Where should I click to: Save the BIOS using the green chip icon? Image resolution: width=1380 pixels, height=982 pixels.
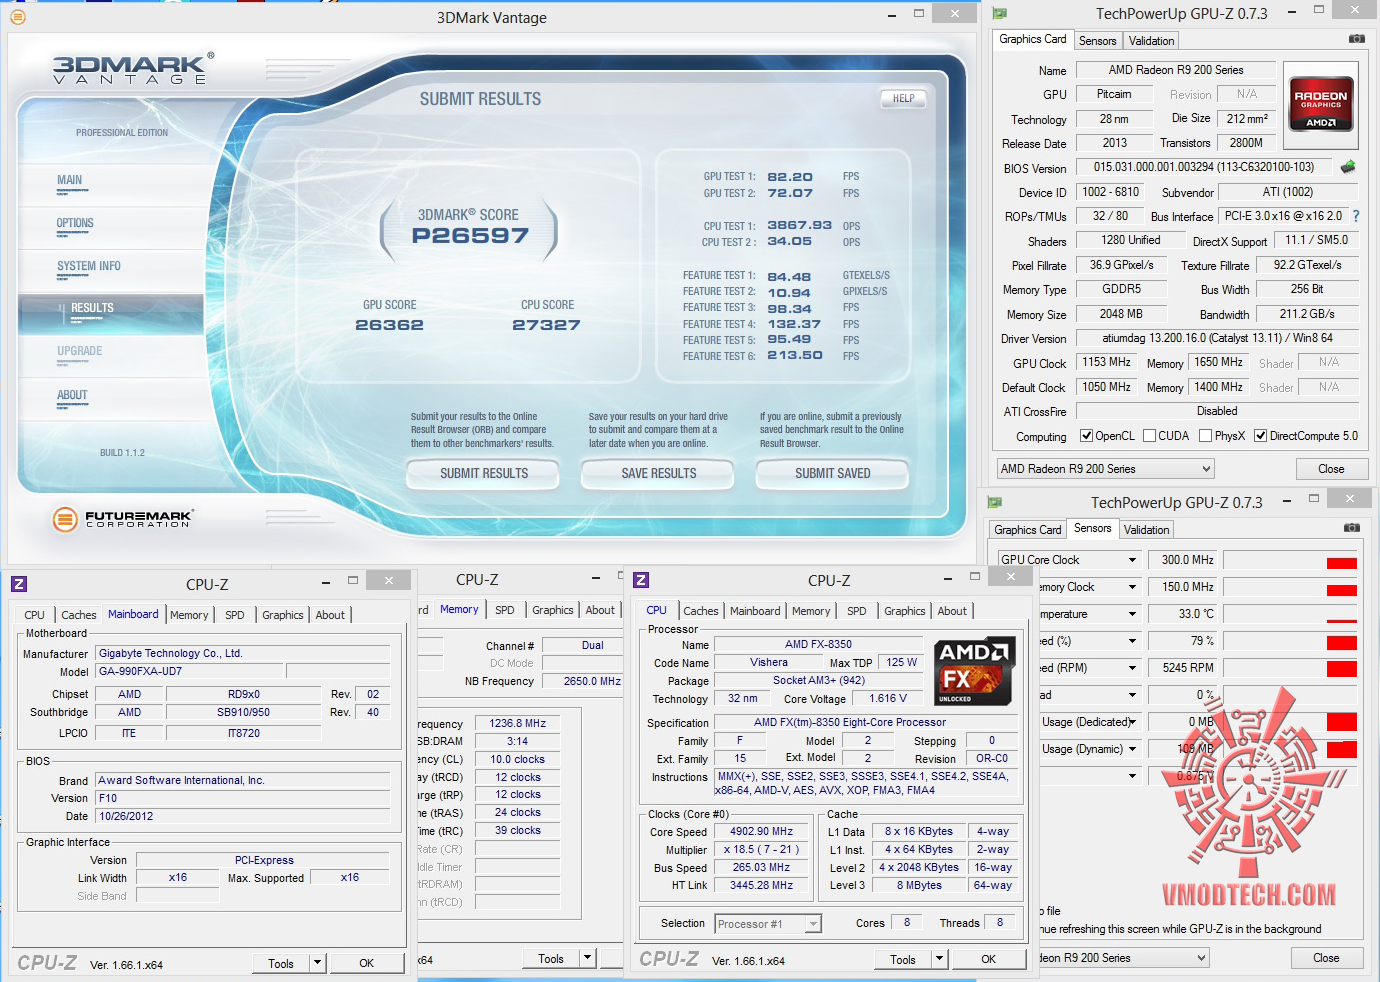coord(1348,167)
